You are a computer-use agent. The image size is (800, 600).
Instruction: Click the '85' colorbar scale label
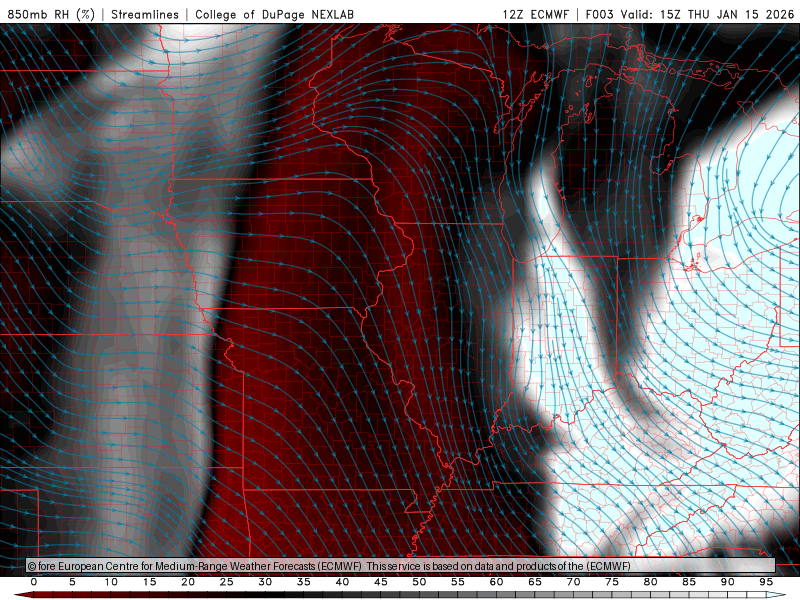(x=689, y=582)
